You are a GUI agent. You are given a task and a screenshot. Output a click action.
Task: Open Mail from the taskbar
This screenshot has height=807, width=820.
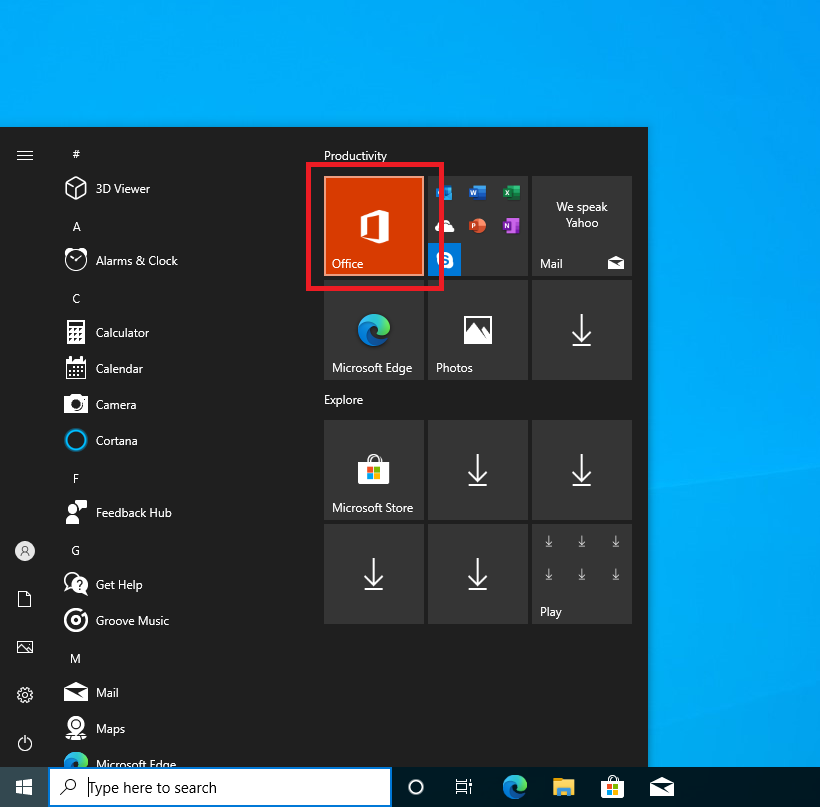pyautogui.click(x=662, y=787)
